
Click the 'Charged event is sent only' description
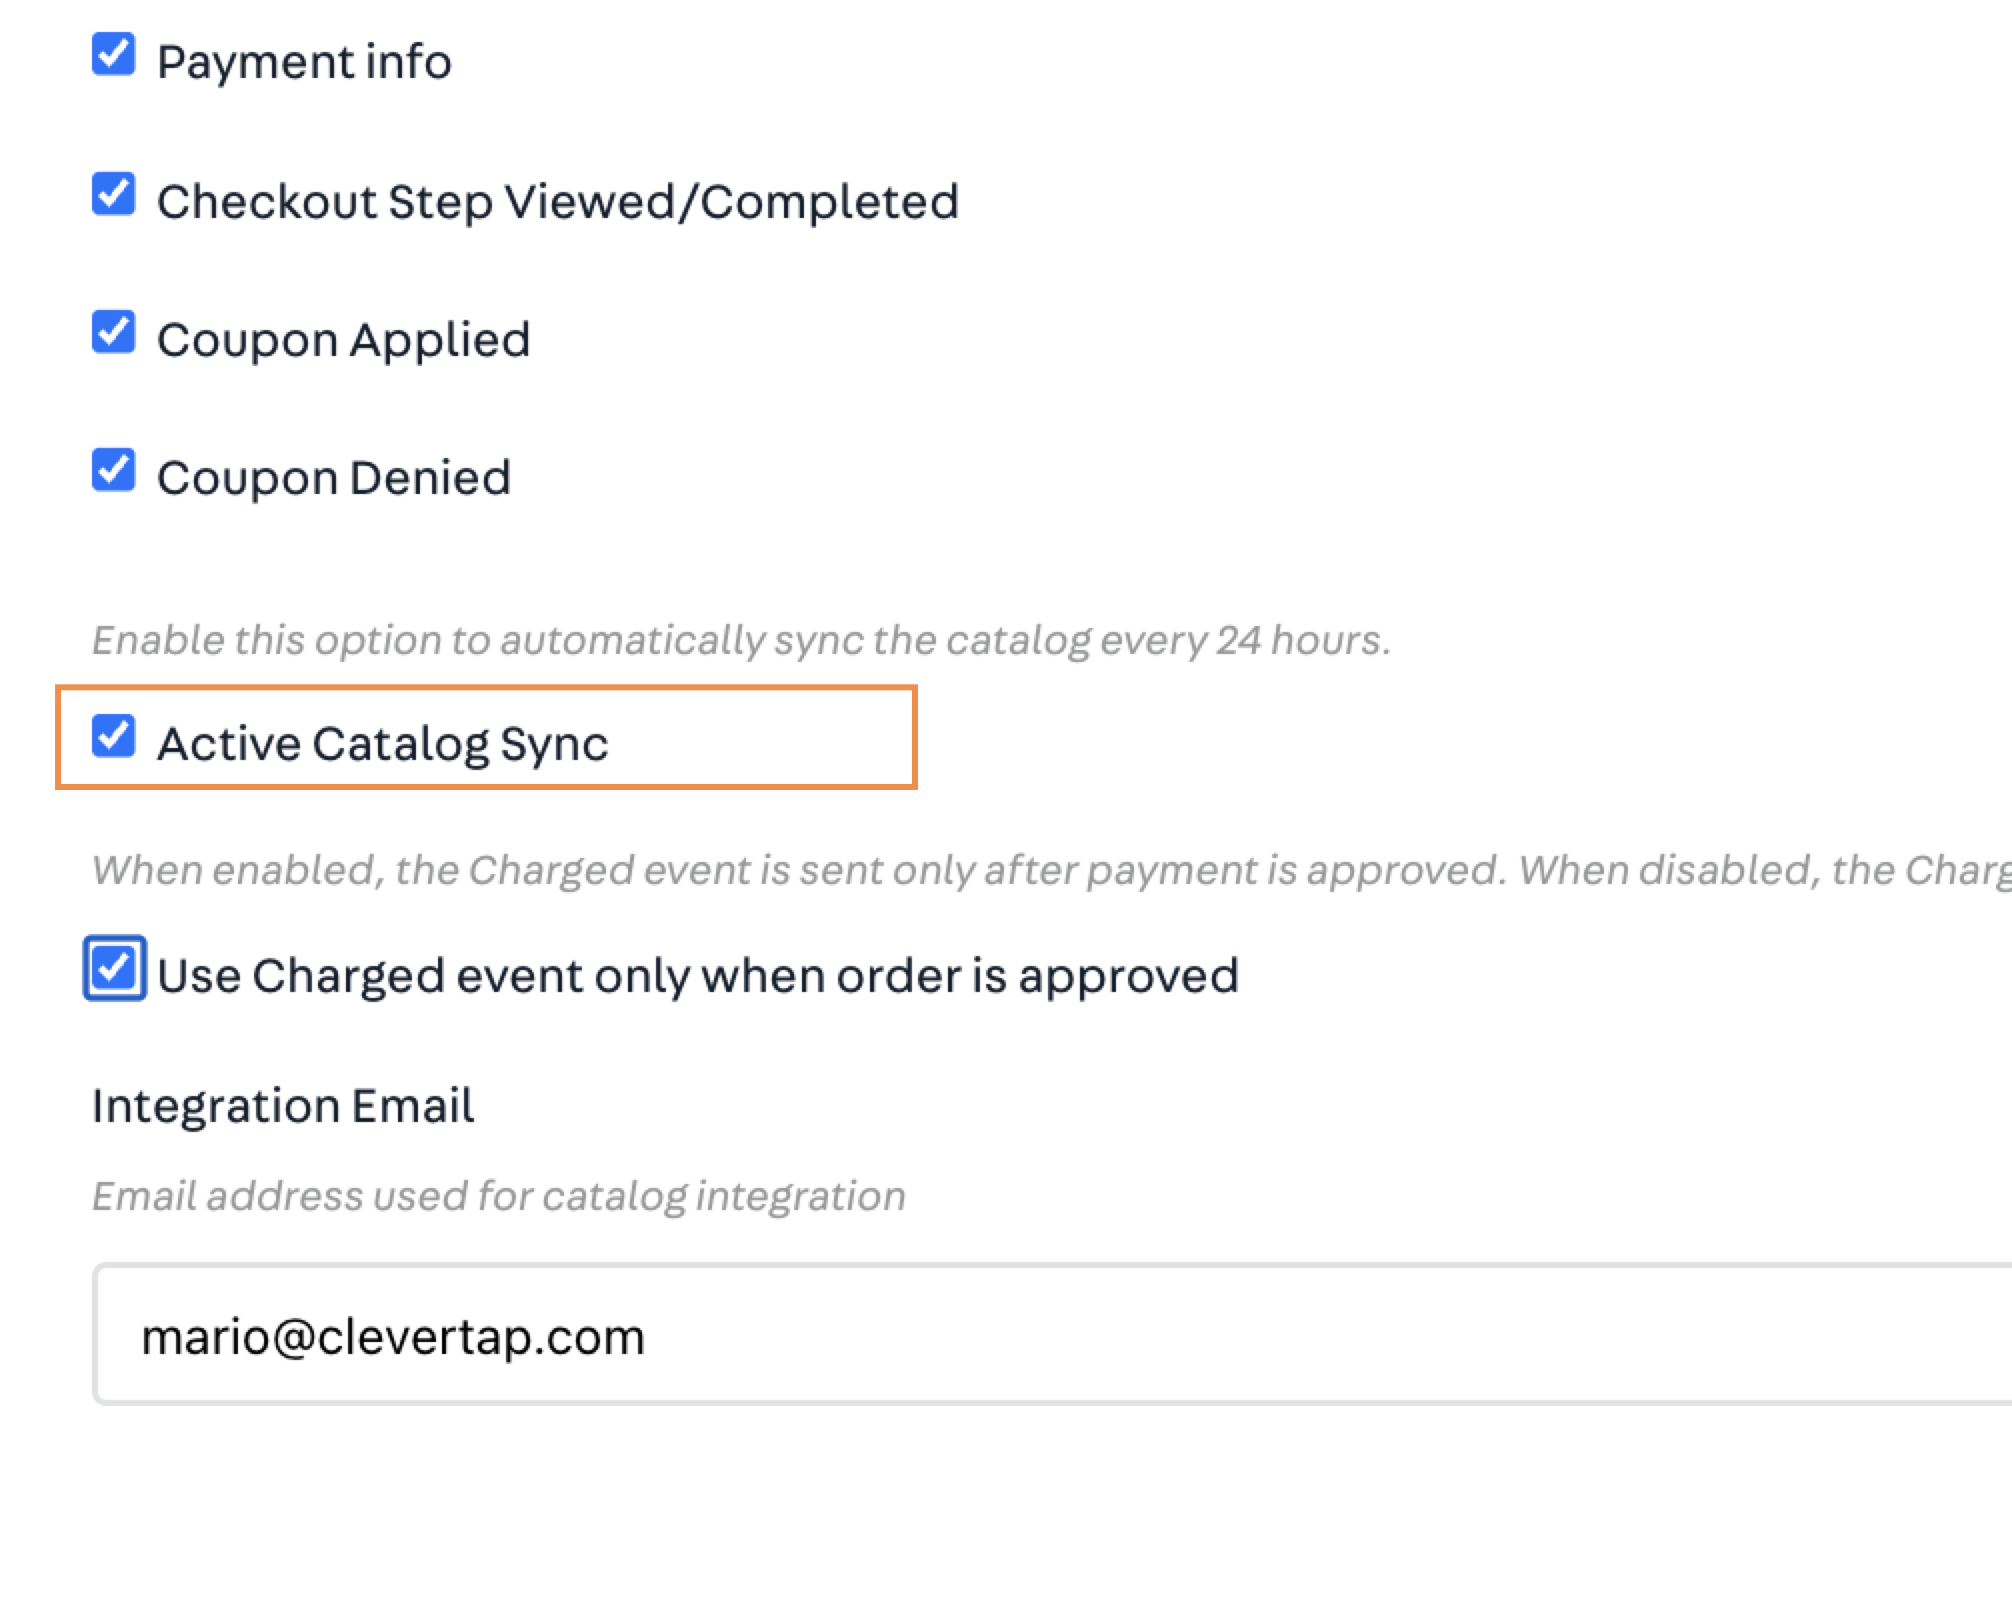click(x=1052, y=870)
